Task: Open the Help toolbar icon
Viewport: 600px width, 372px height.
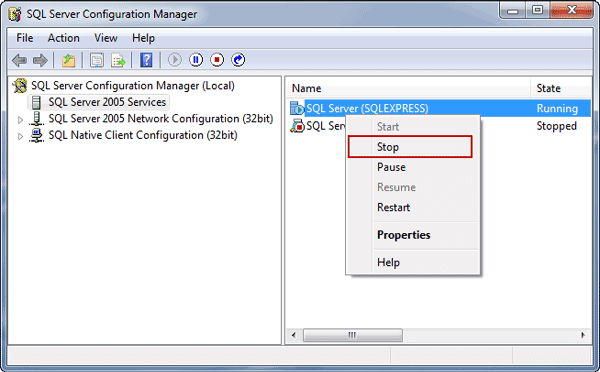Action: pyautogui.click(x=146, y=60)
